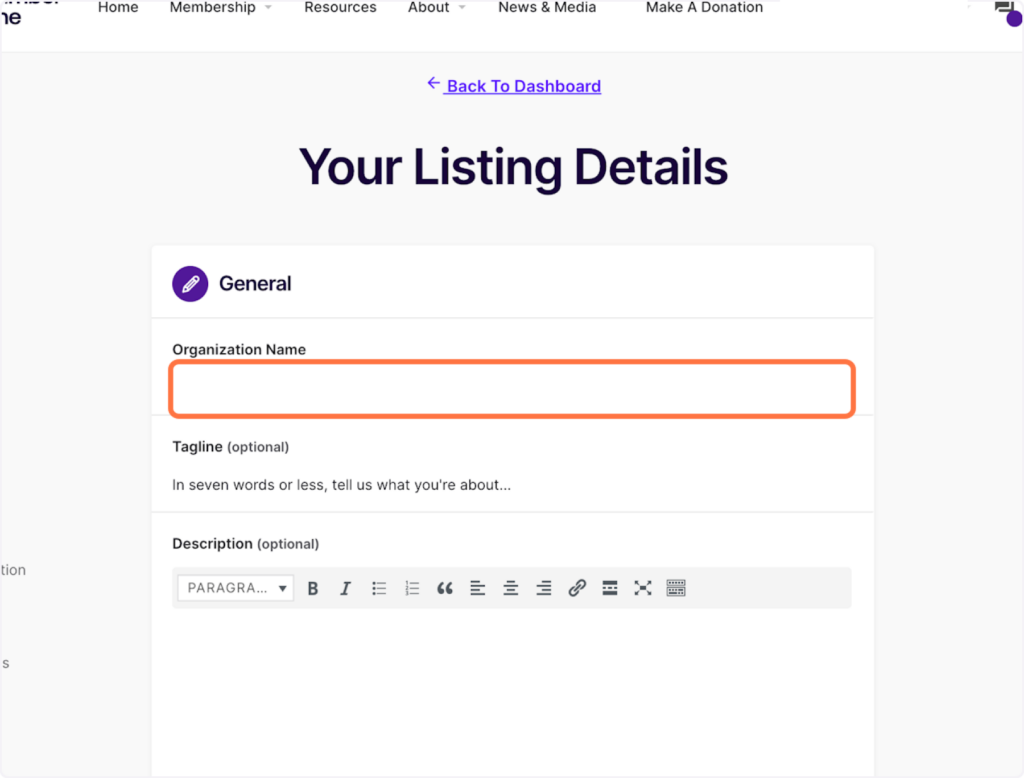
Task: Center align the description text
Action: coord(511,588)
